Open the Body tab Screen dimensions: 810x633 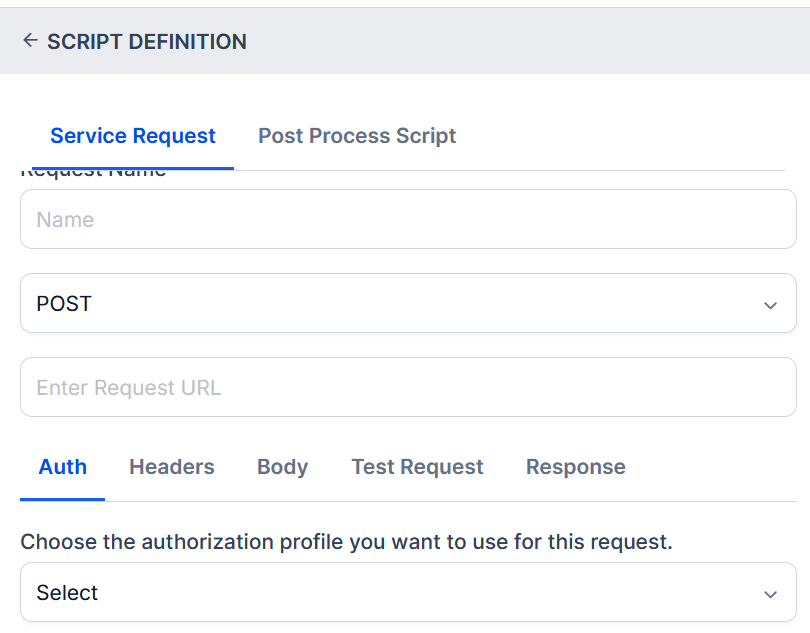pos(282,467)
